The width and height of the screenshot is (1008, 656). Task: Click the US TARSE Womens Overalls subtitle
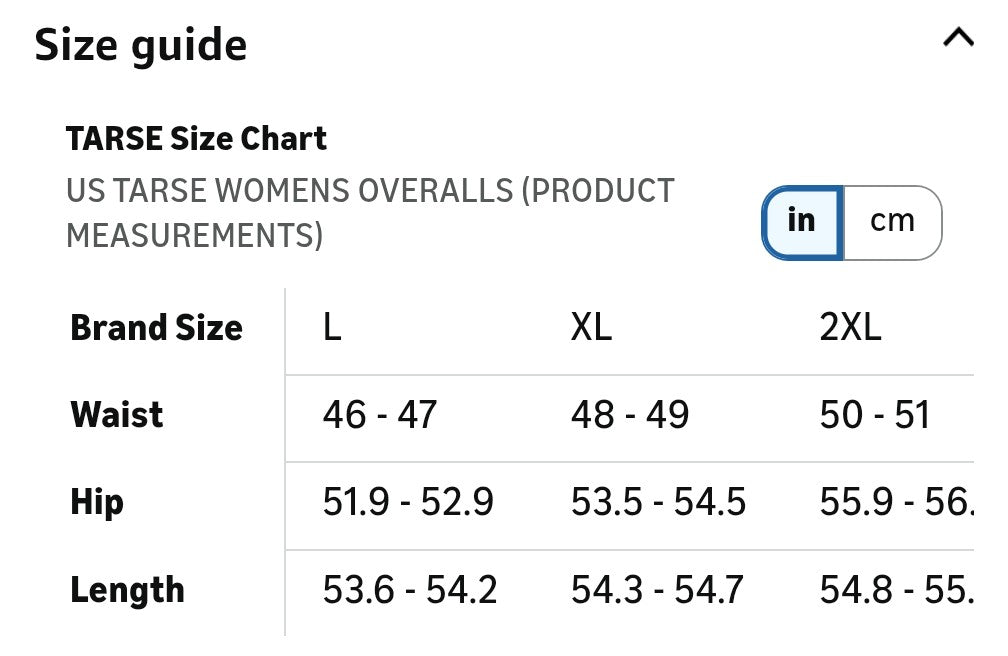(370, 212)
